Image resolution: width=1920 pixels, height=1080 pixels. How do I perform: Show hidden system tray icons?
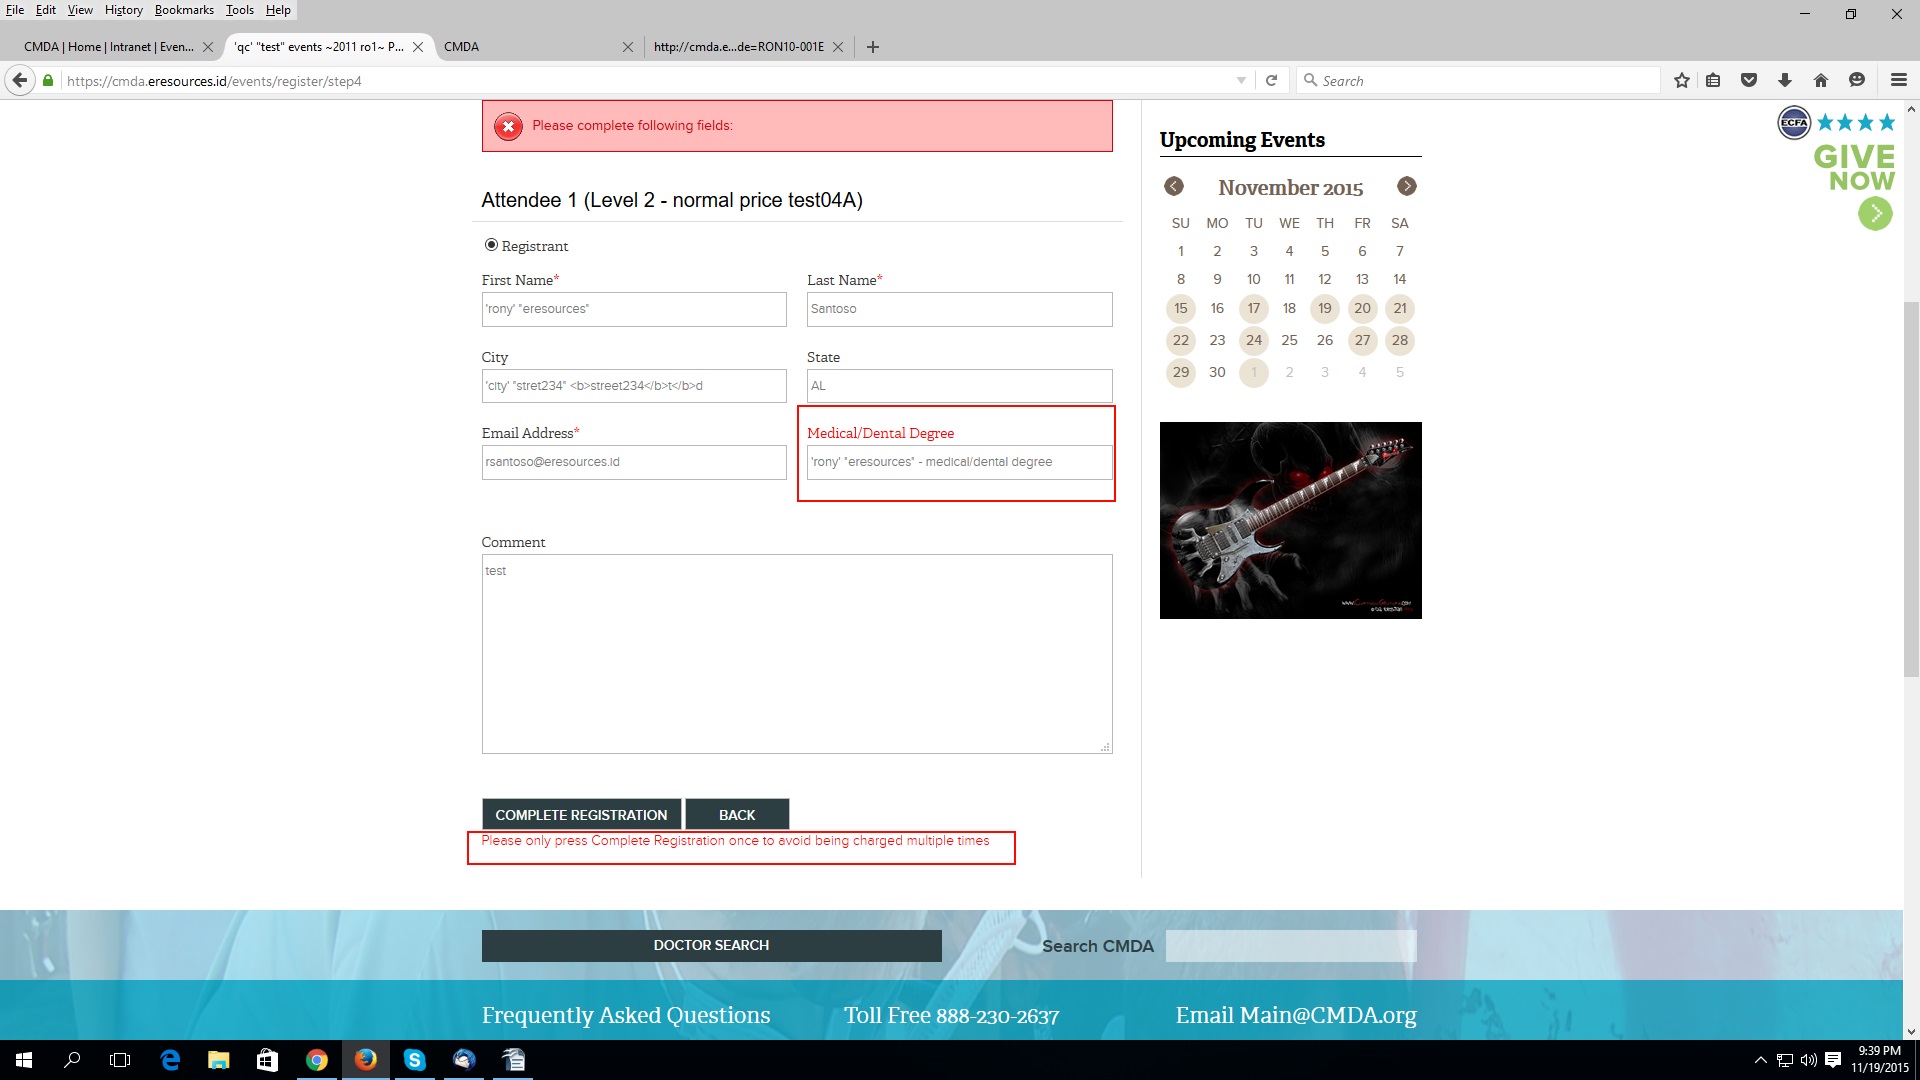coord(1761,1060)
